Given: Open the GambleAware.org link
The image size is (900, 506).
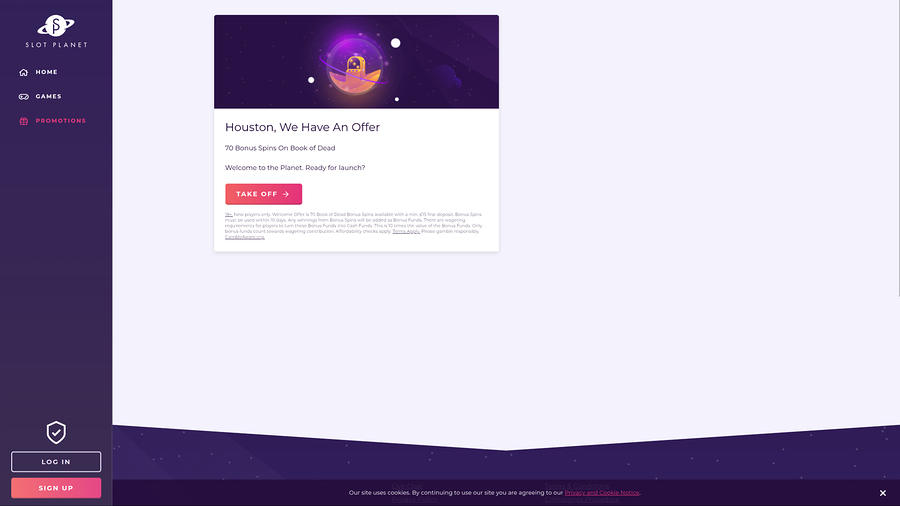Looking at the screenshot, I should [245, 237].
